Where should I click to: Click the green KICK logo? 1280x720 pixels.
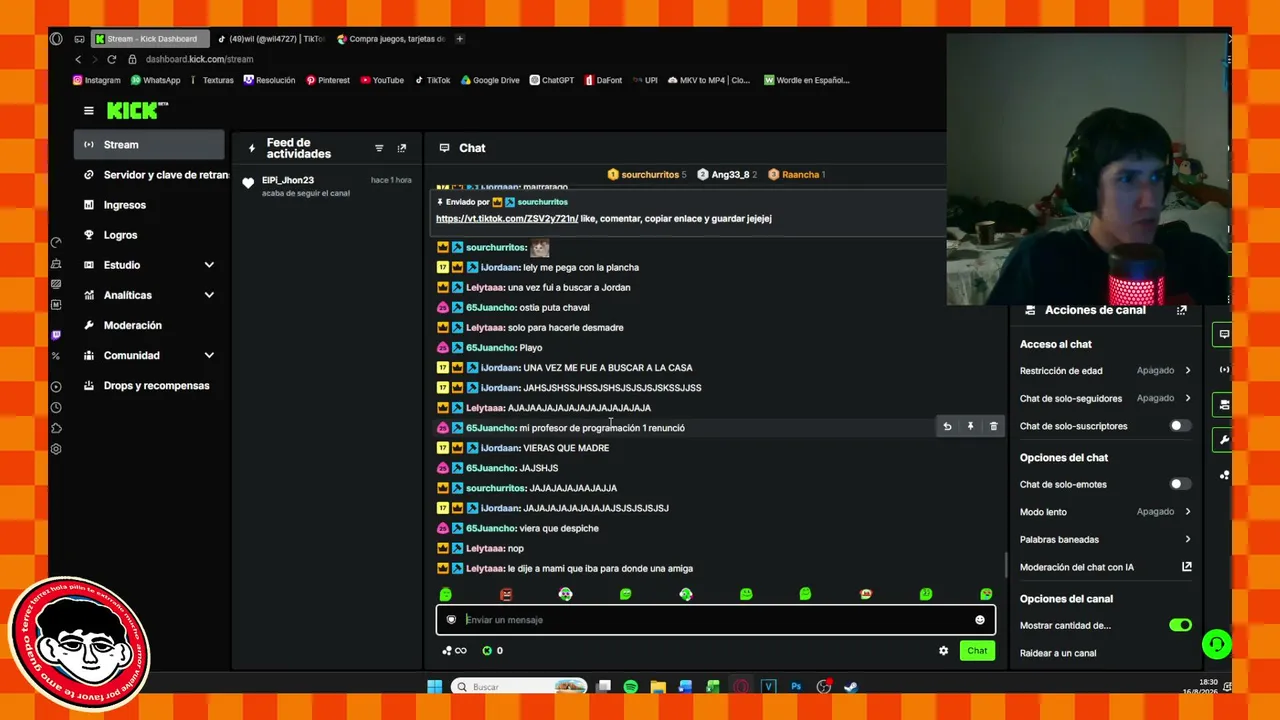(137, 110)
